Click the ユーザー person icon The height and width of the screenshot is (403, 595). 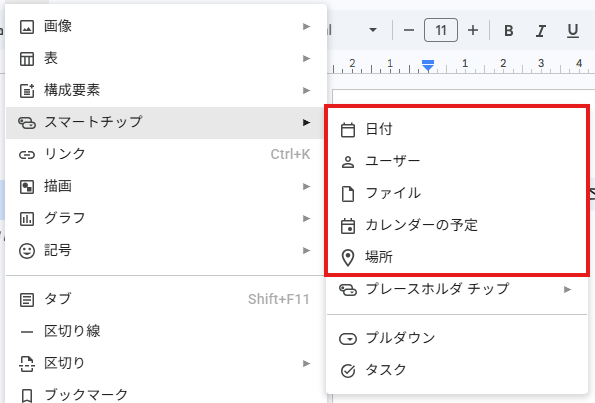(x=348, y=162)
